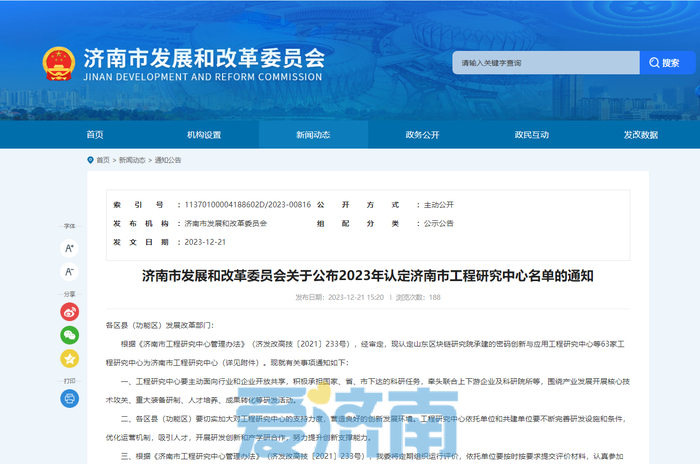Decrease font size with A- button

(69, 272)
